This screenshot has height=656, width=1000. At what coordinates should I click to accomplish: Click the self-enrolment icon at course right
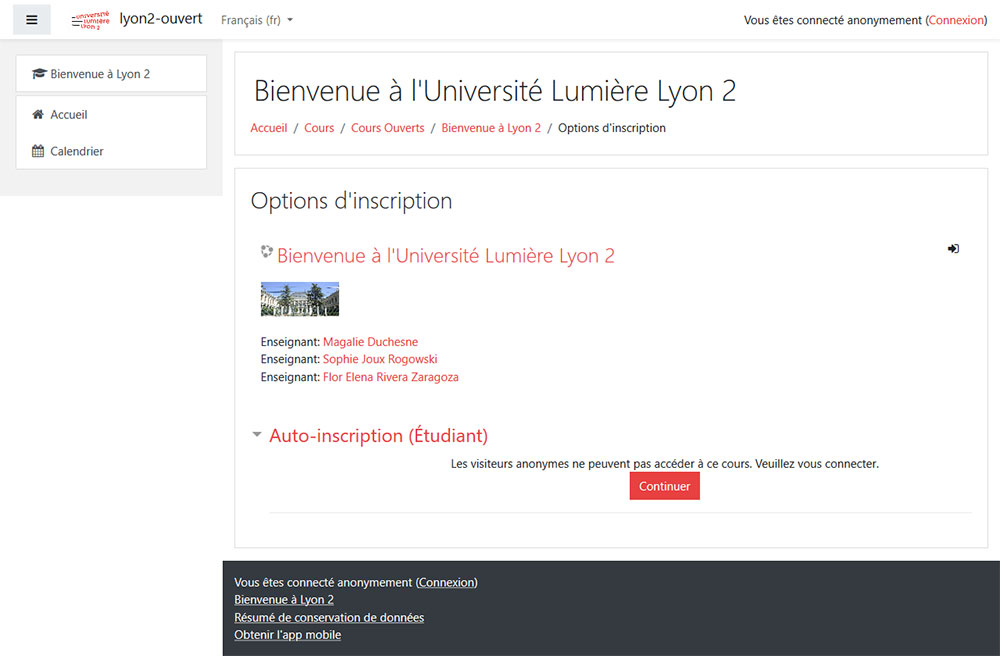coord(953,249)
